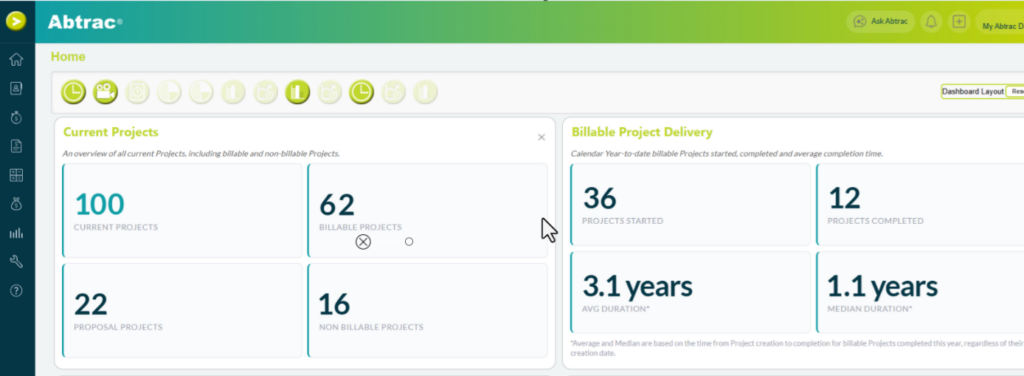This screenshot has height=376, width=1024.
Task: Click the plus quick-add icon in the header
Action: point(959,22)
